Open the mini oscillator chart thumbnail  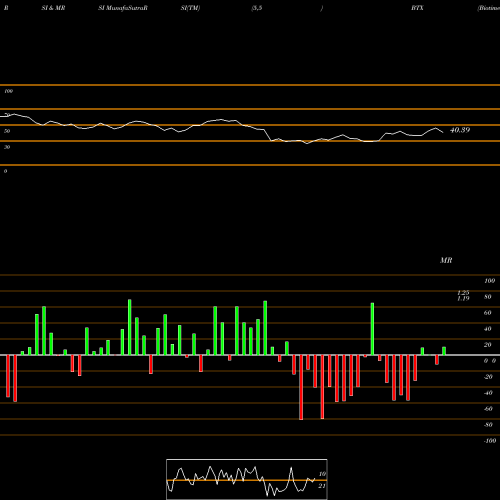click(247, 479)
